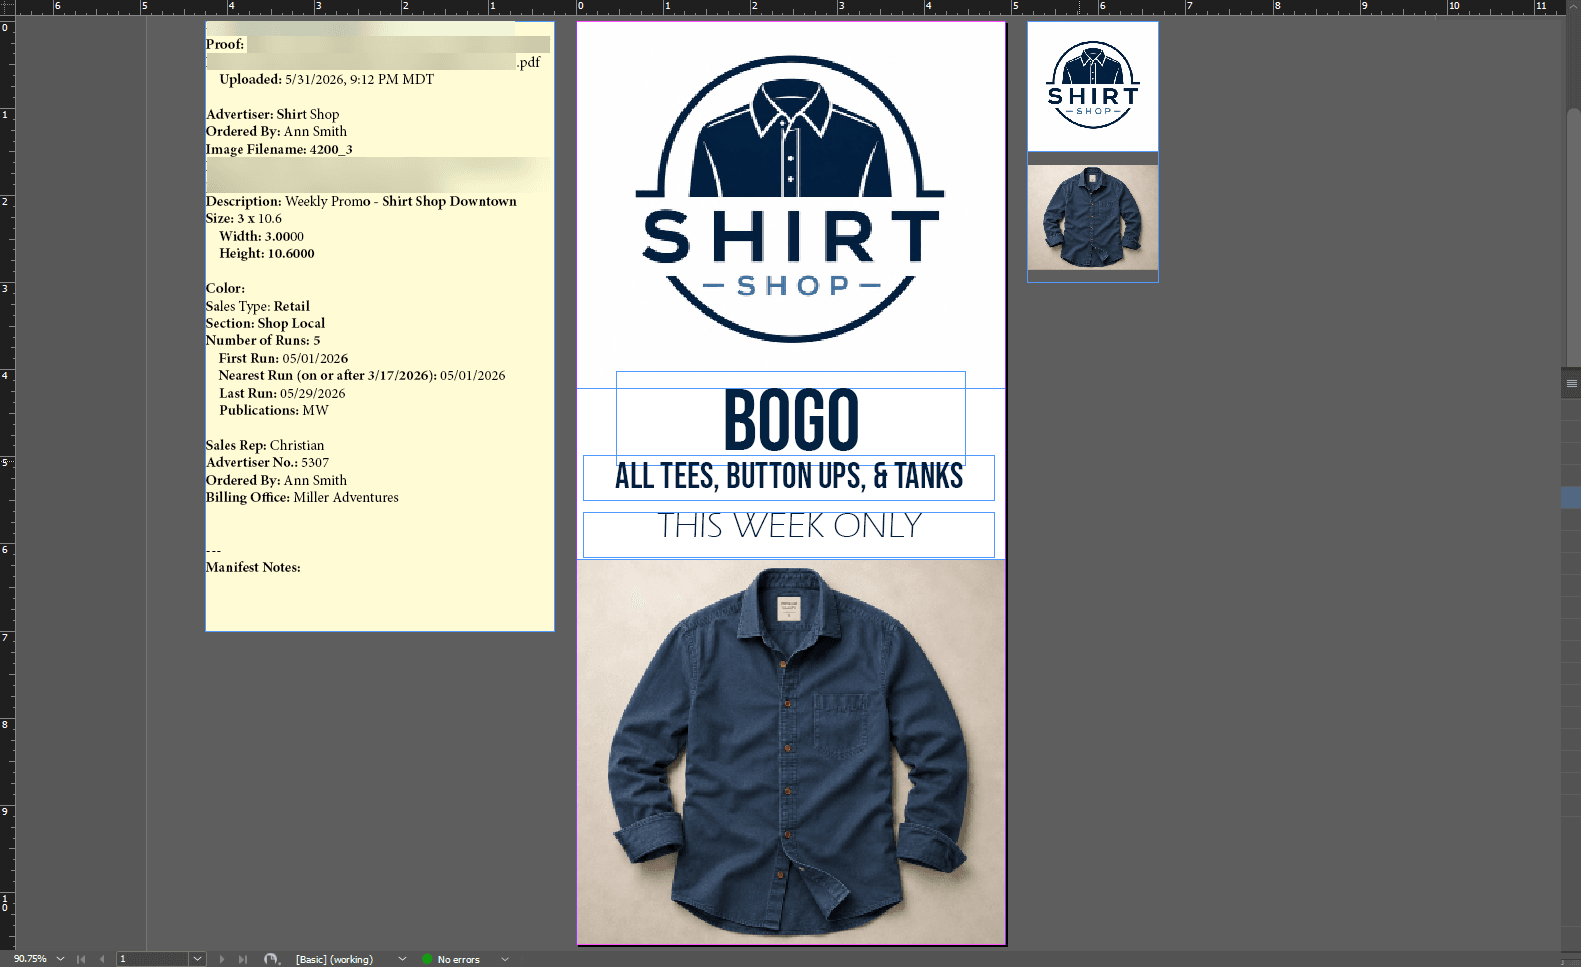Open the zoom level dropdown
Image resolution: width=1581 pixels, height=967 pixels.
coord(61,959)
